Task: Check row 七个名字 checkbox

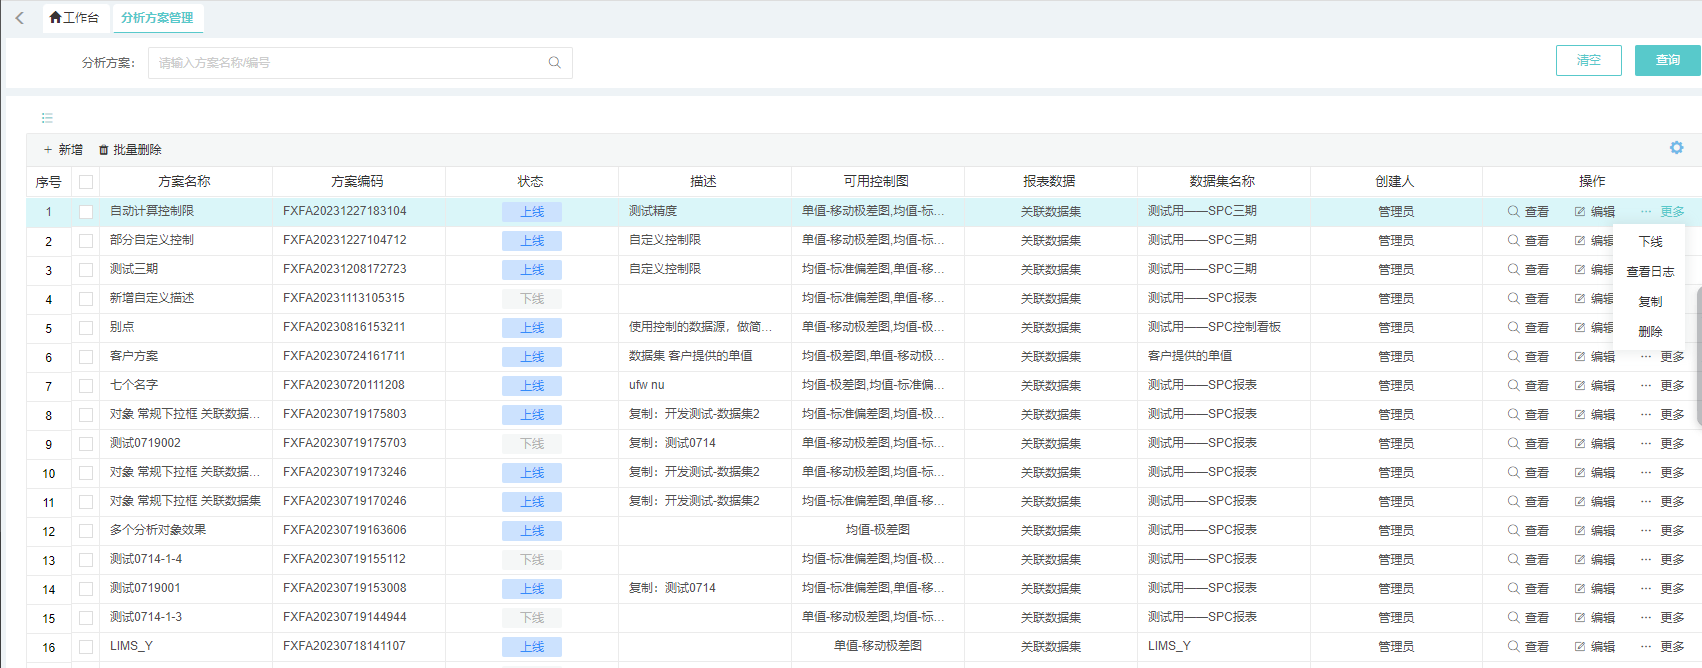Action: point(86,386)
